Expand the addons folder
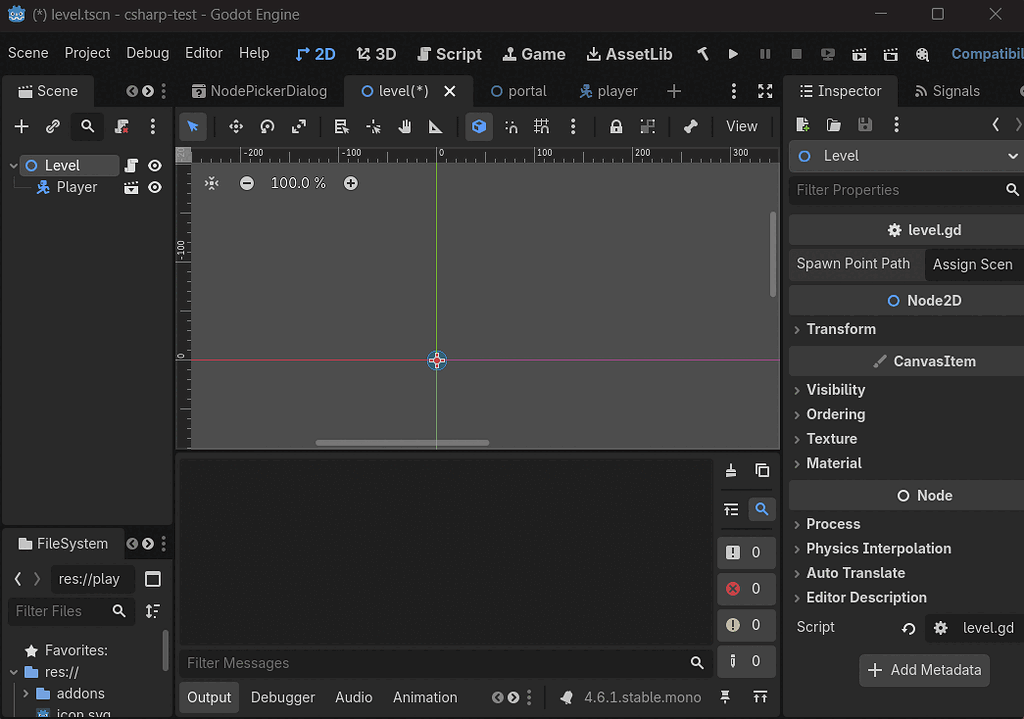Image resolution: width=1024 pixels, height=719 pixels. click(25, 694)
